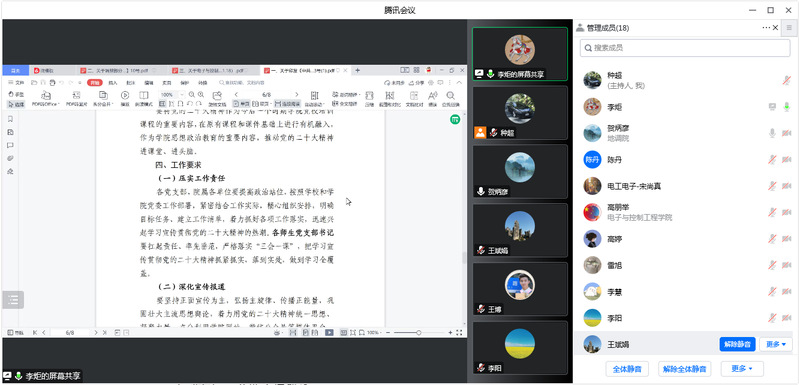Click the hamburger menu icon at top right
This screenshot has height=385, width=799.
pos(789,28)
